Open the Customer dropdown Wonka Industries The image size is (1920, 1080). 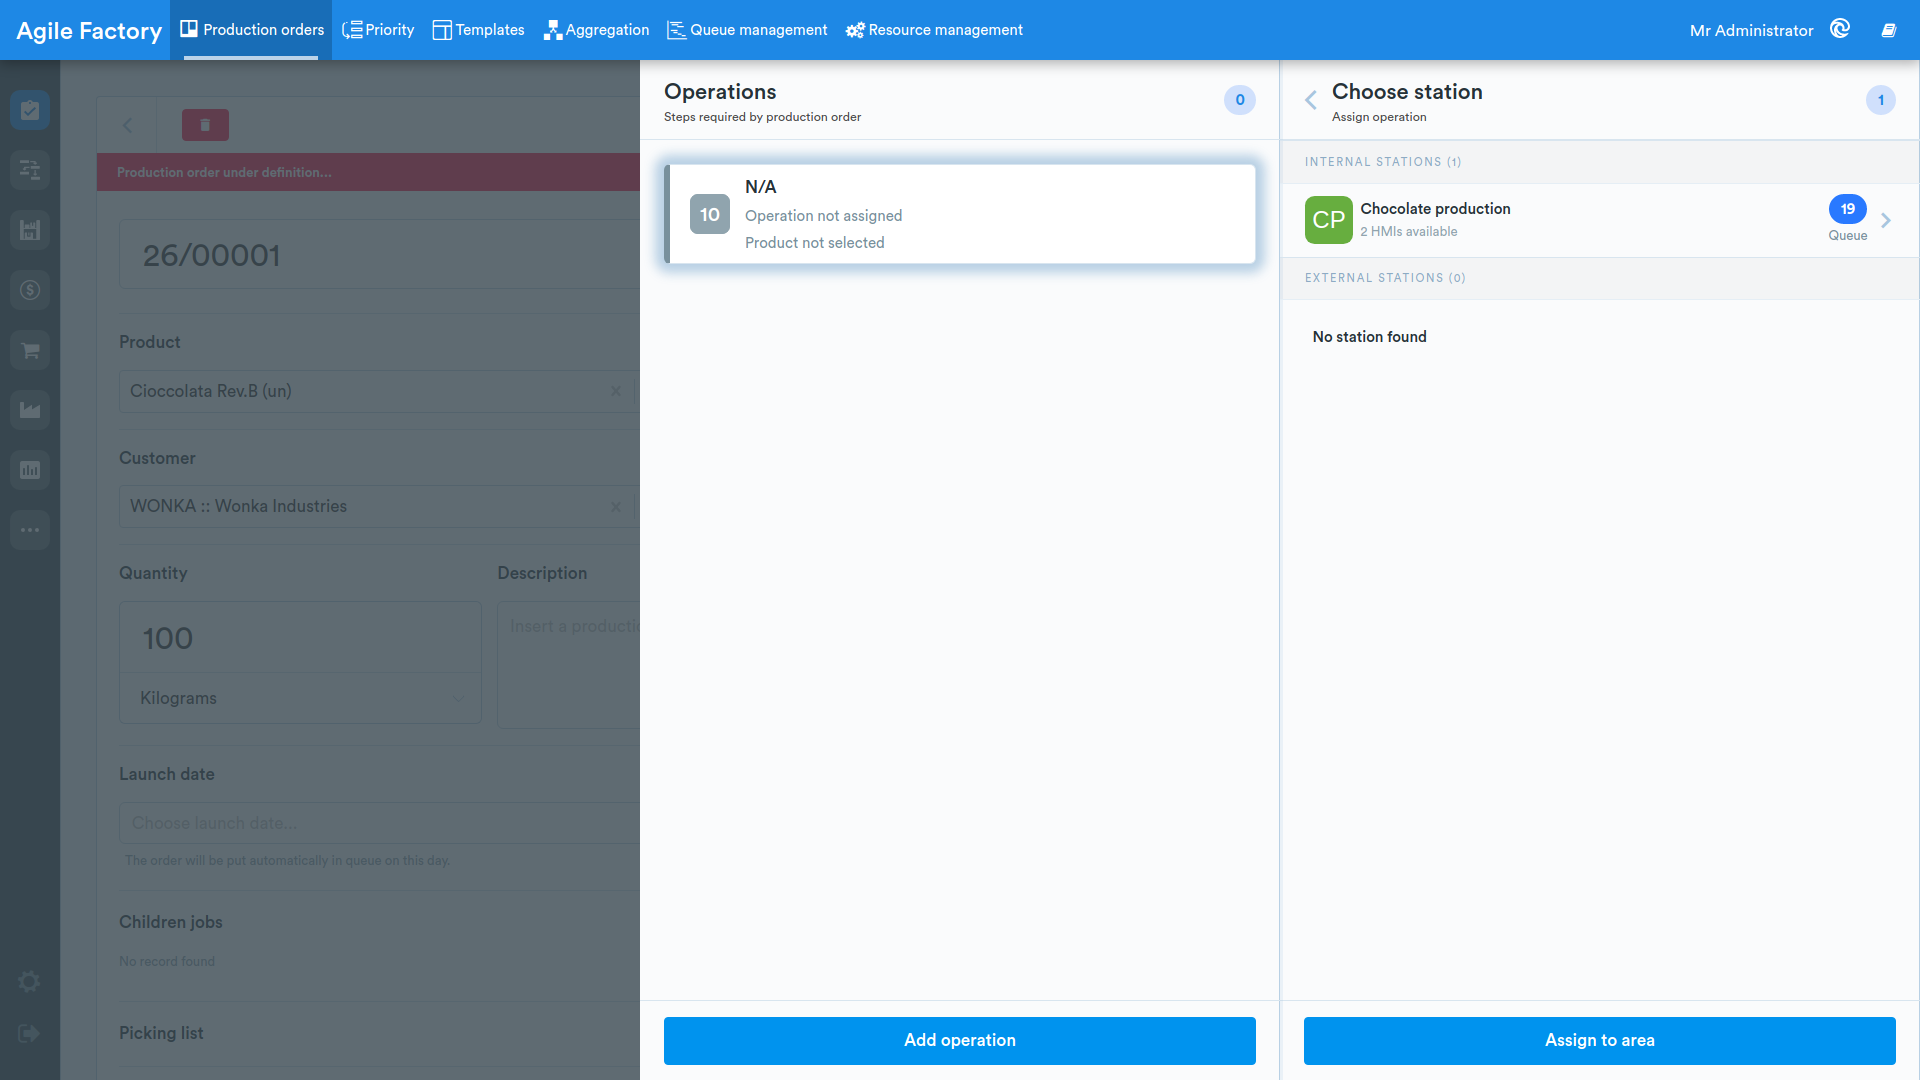380,506
